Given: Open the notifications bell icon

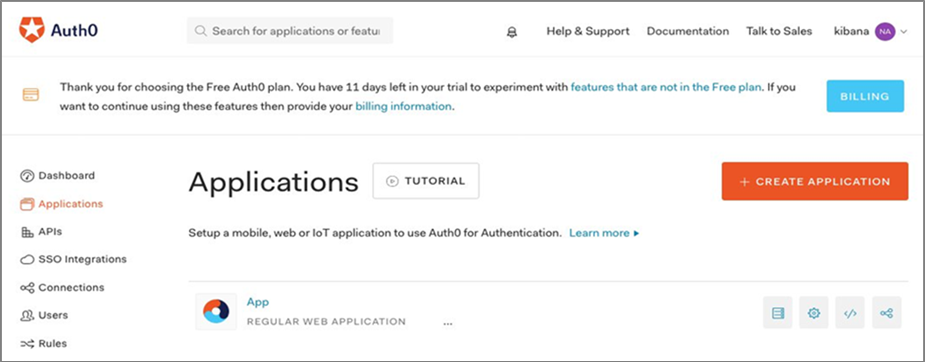Looking at the screenshot, I should coord(512,32).
